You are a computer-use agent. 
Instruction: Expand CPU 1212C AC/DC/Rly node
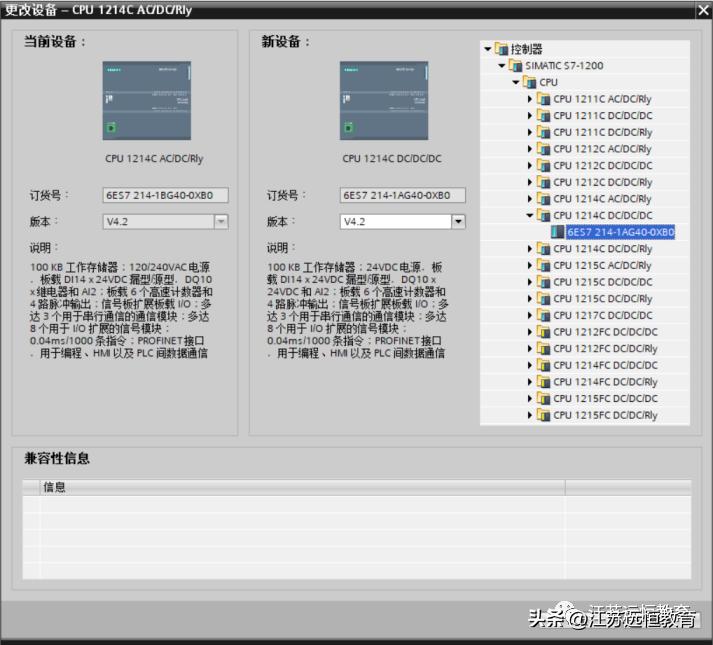[x=530, y=149]
